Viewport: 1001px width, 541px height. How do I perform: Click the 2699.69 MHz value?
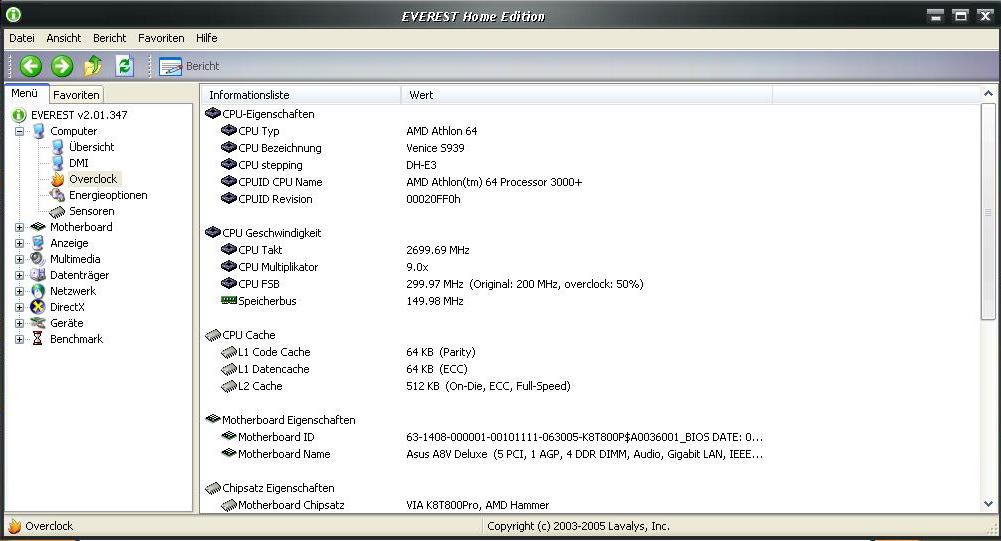tap(438, 250)
